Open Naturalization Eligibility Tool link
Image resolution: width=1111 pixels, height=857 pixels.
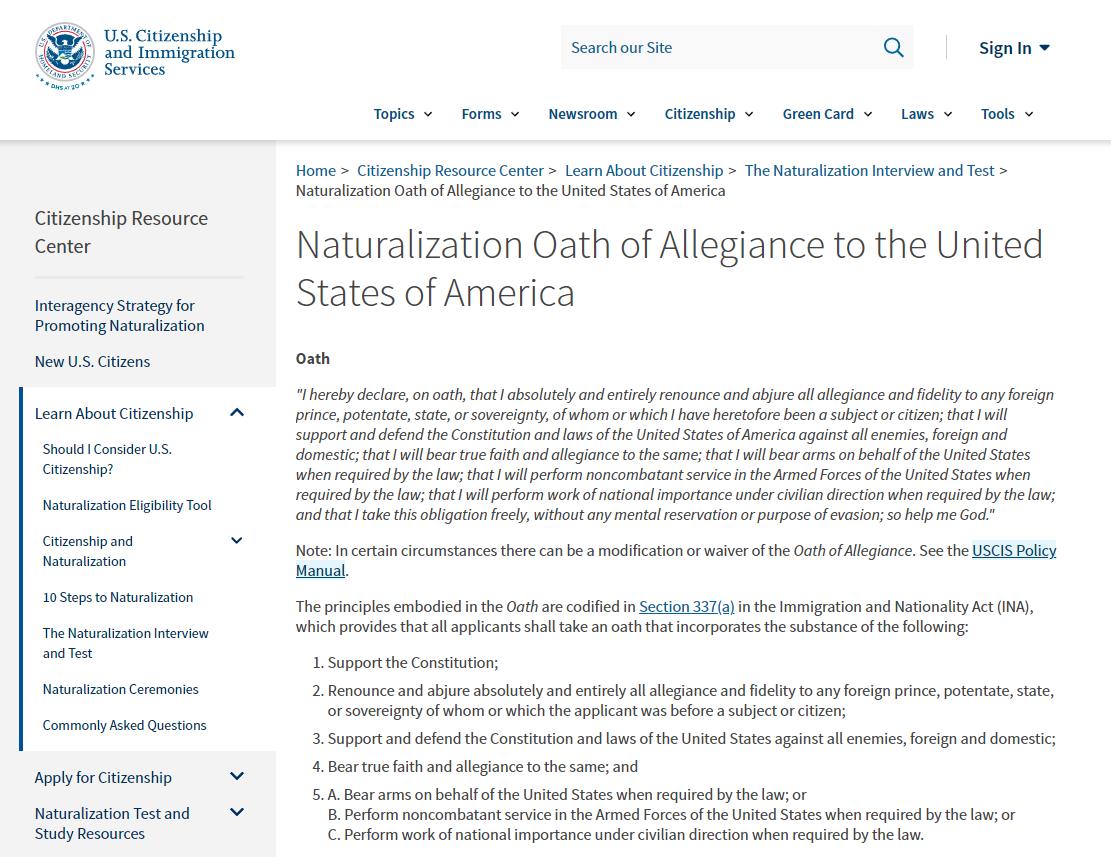click(127, 506)
